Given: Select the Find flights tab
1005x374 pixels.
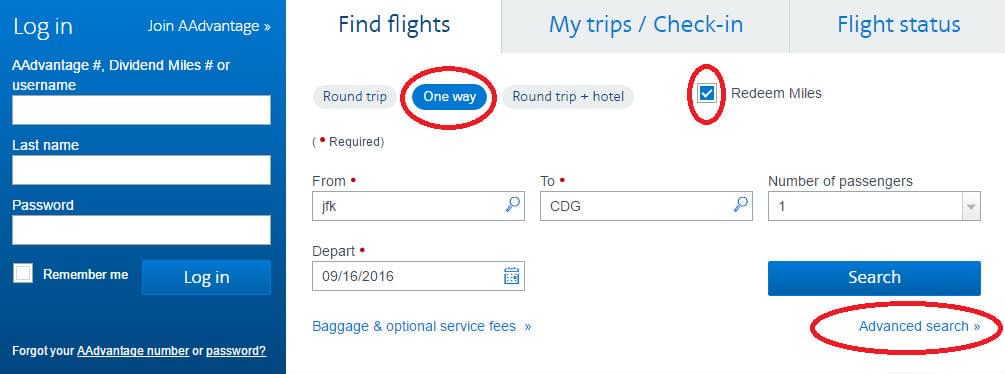Looking at the screenshot, I should [394, 26].
